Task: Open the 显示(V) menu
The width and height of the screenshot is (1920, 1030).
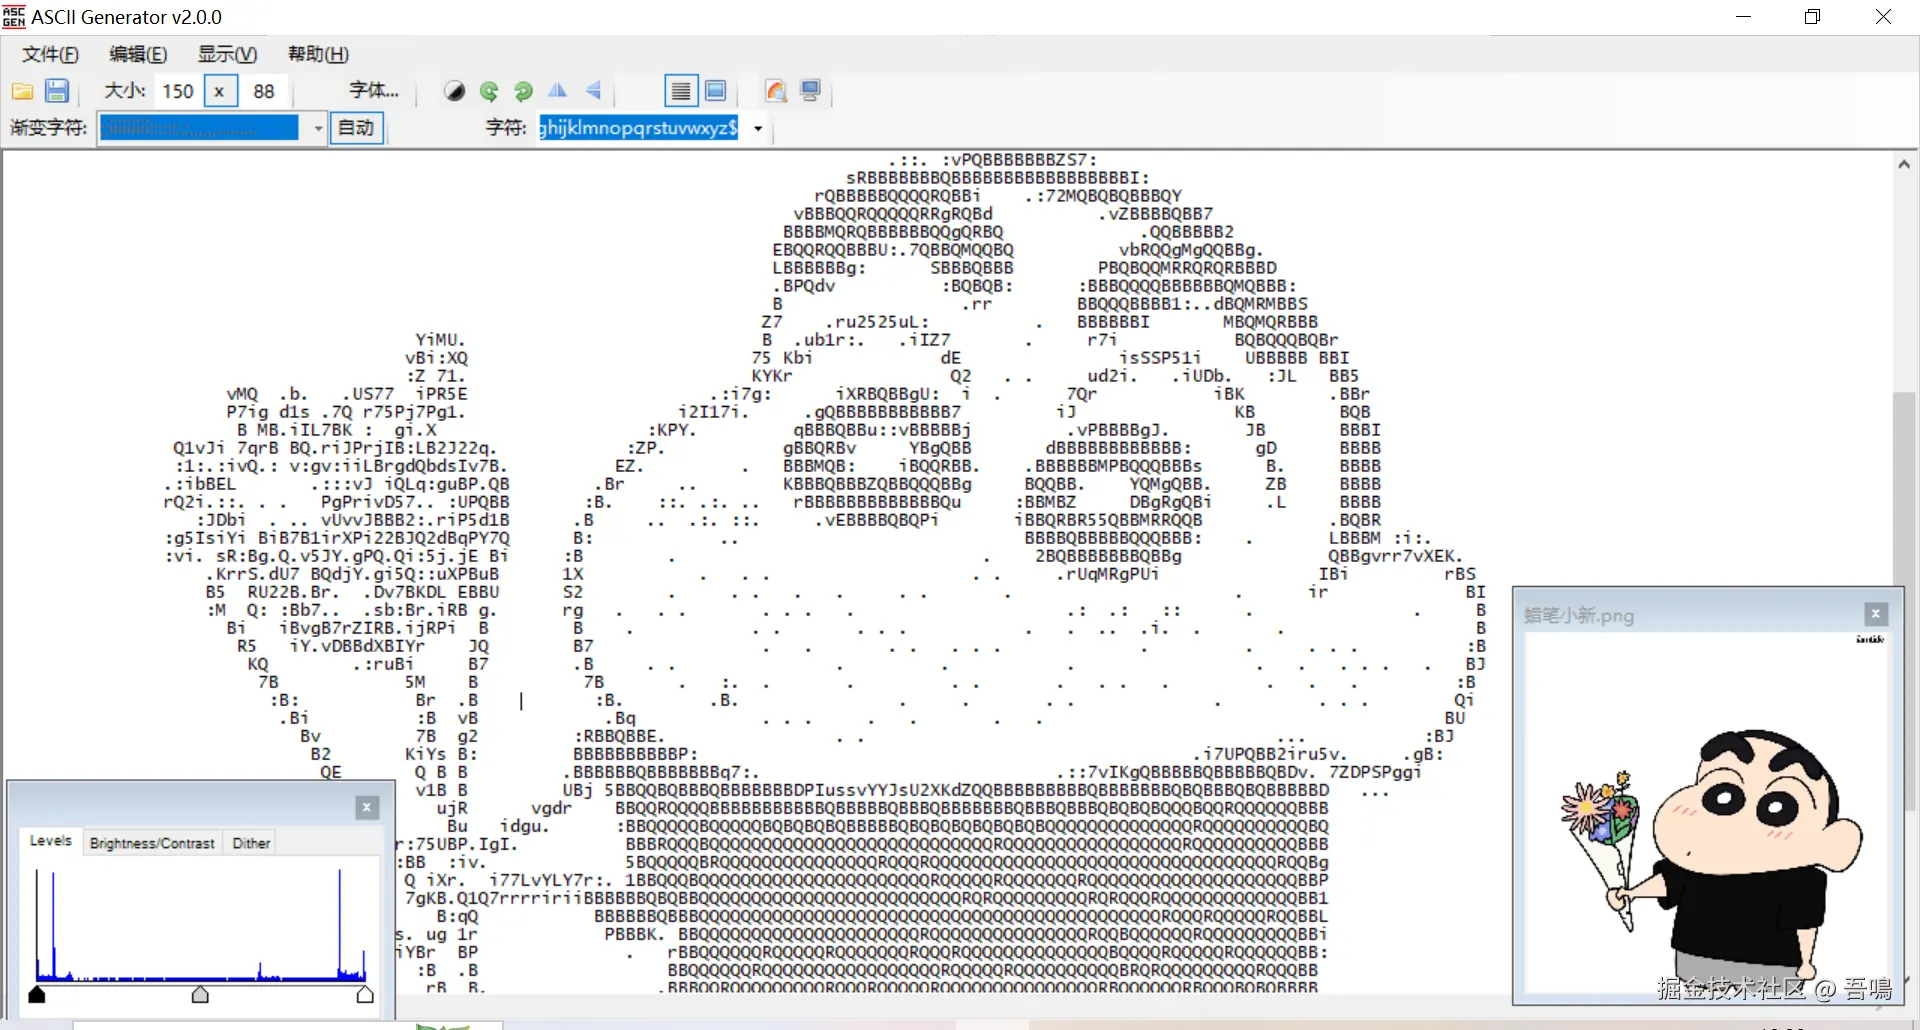Action: coord(227,54)
